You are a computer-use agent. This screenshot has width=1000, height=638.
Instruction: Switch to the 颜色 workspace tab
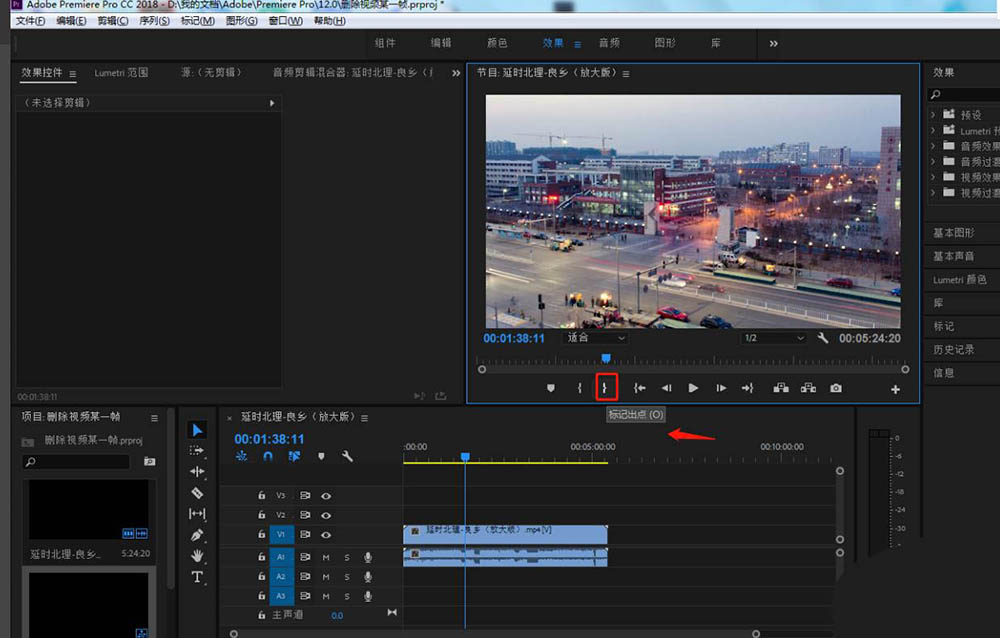coord(497,43)
